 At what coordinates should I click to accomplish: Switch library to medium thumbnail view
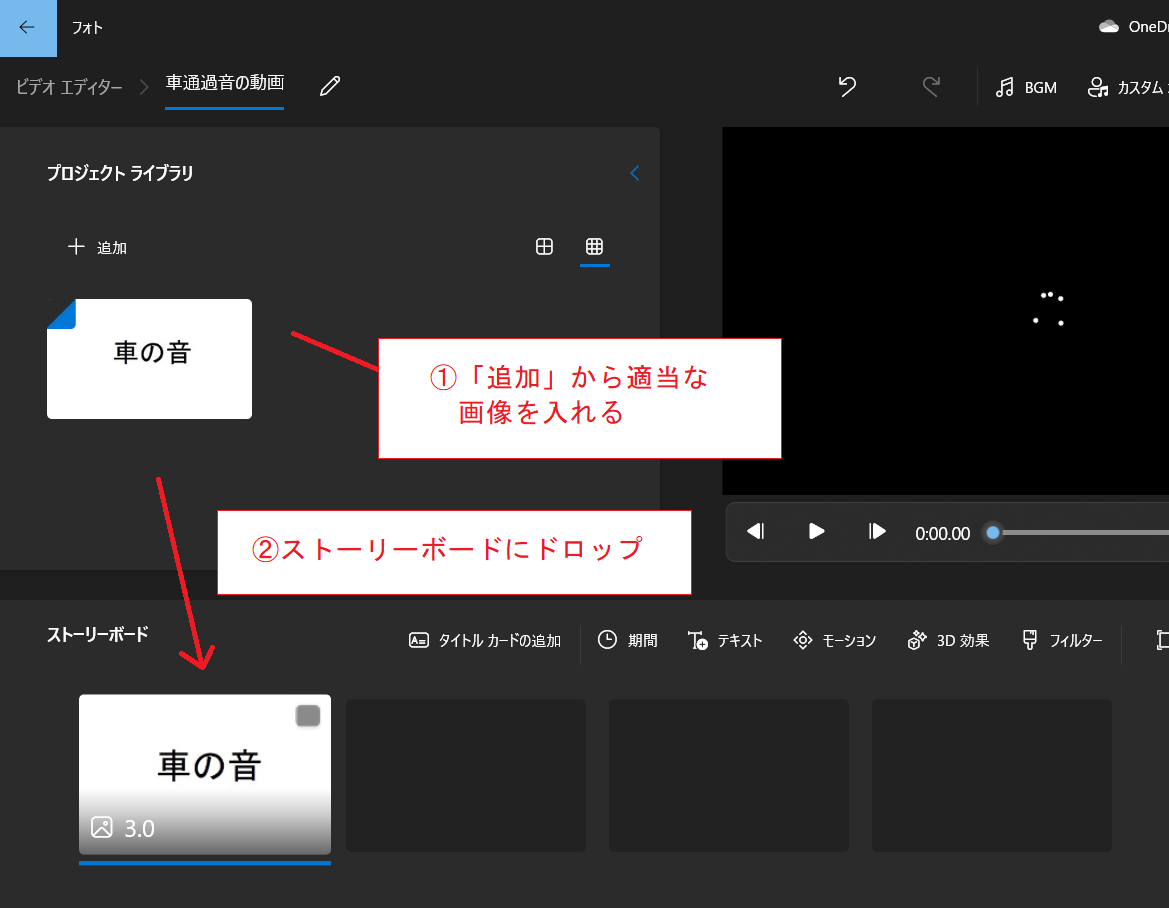pos(544,247)
